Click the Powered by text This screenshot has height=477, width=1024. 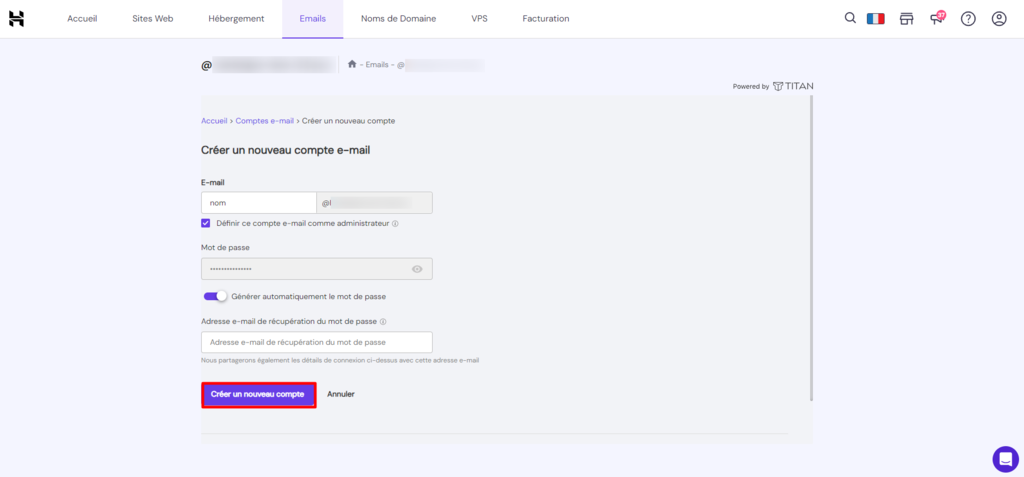[x=750, y=86]
